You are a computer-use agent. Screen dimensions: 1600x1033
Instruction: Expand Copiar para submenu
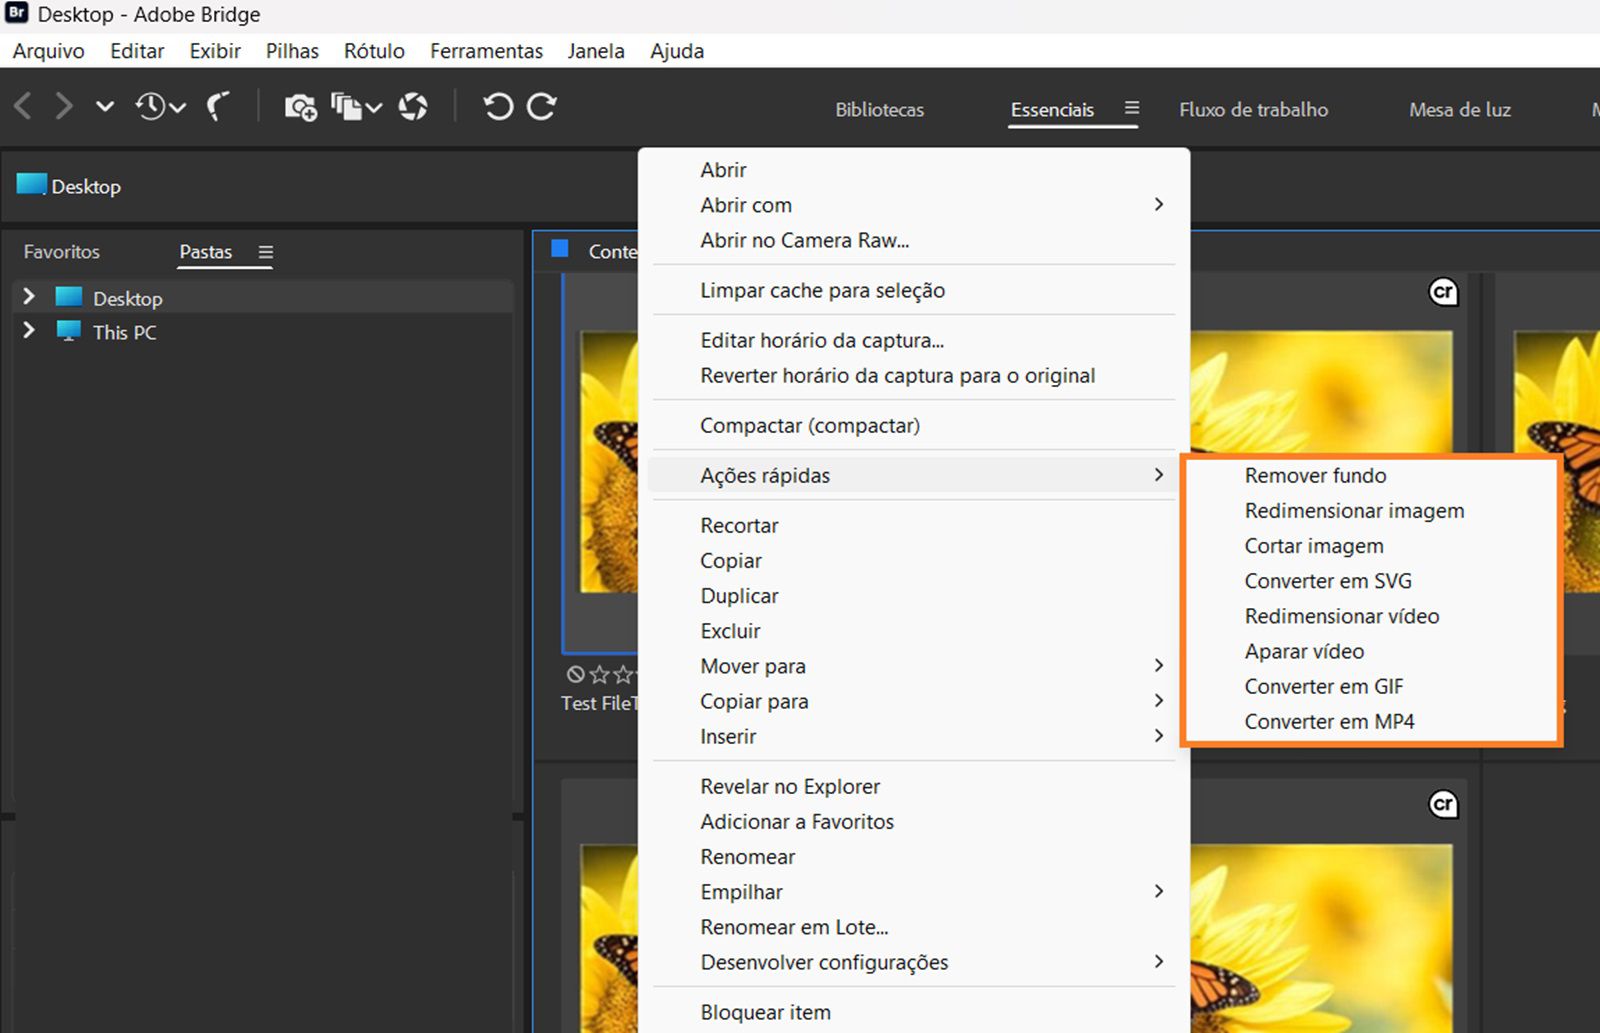tap(915, 701)
